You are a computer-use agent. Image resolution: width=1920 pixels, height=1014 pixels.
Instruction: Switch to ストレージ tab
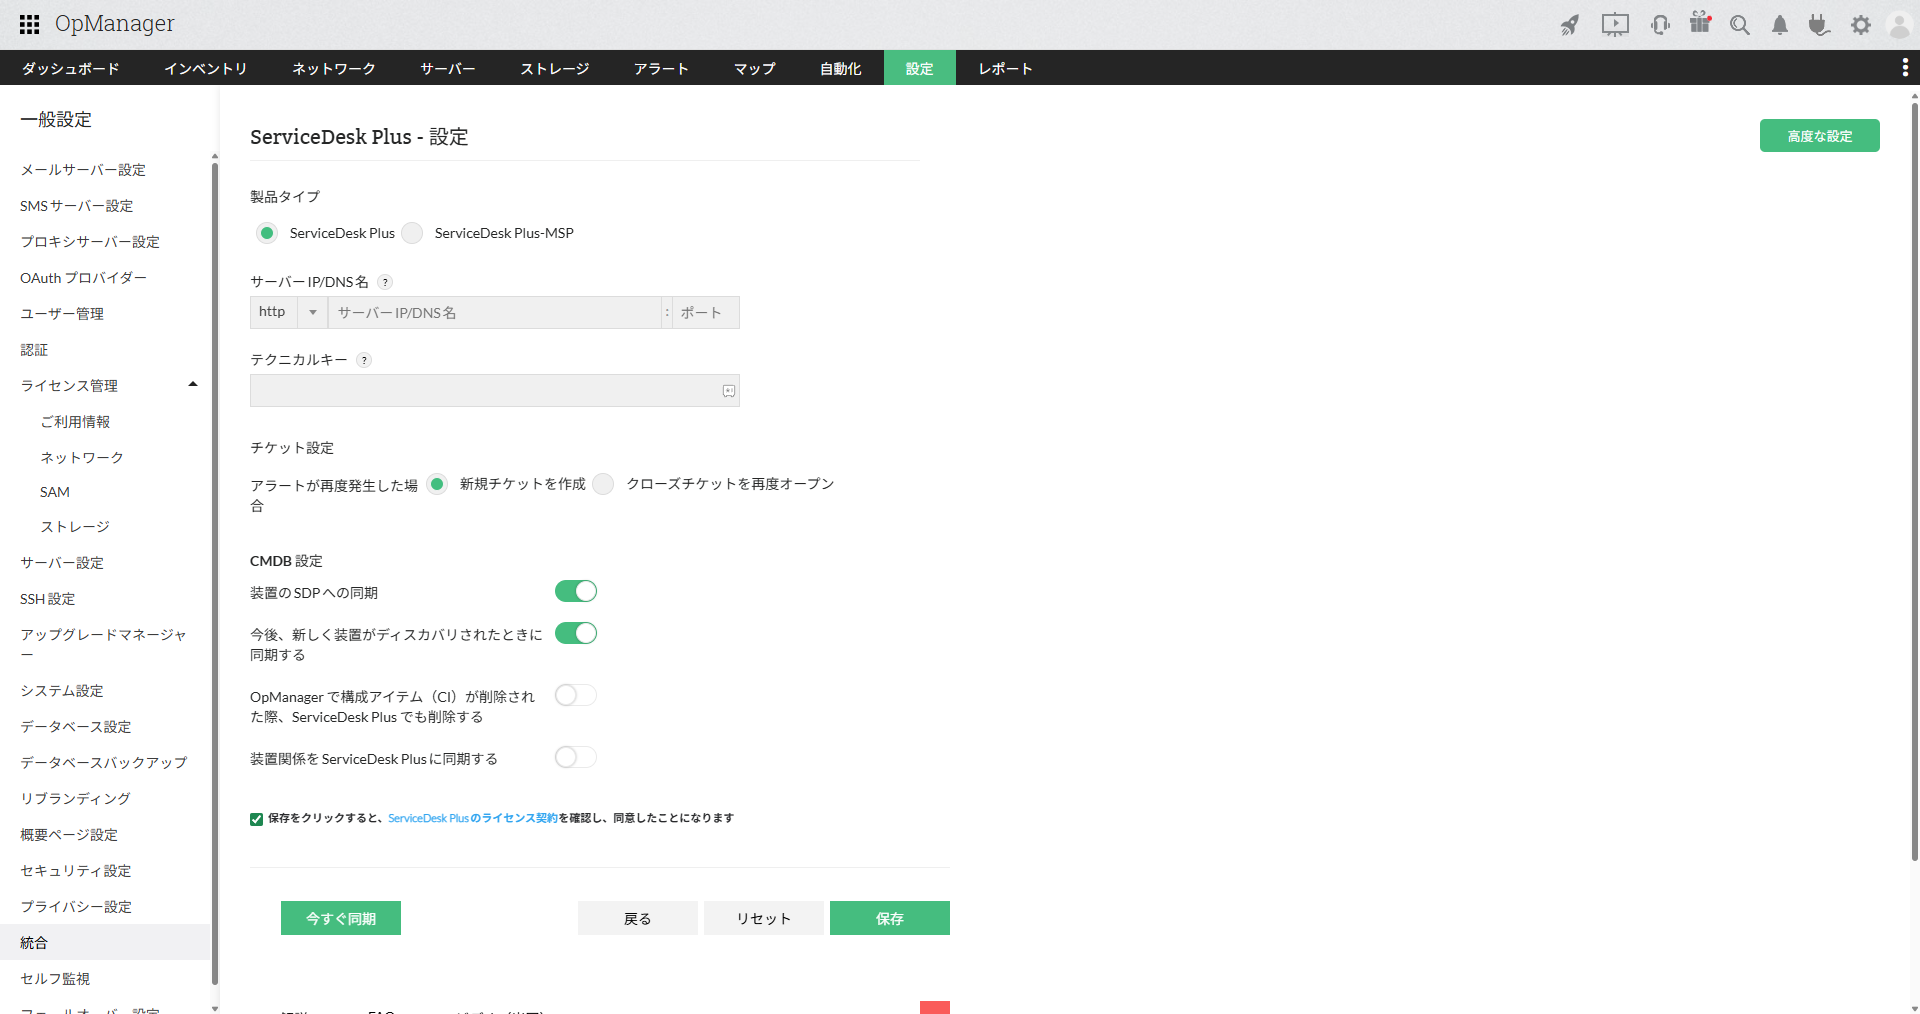pyautogui.click(x=555, y=68)
